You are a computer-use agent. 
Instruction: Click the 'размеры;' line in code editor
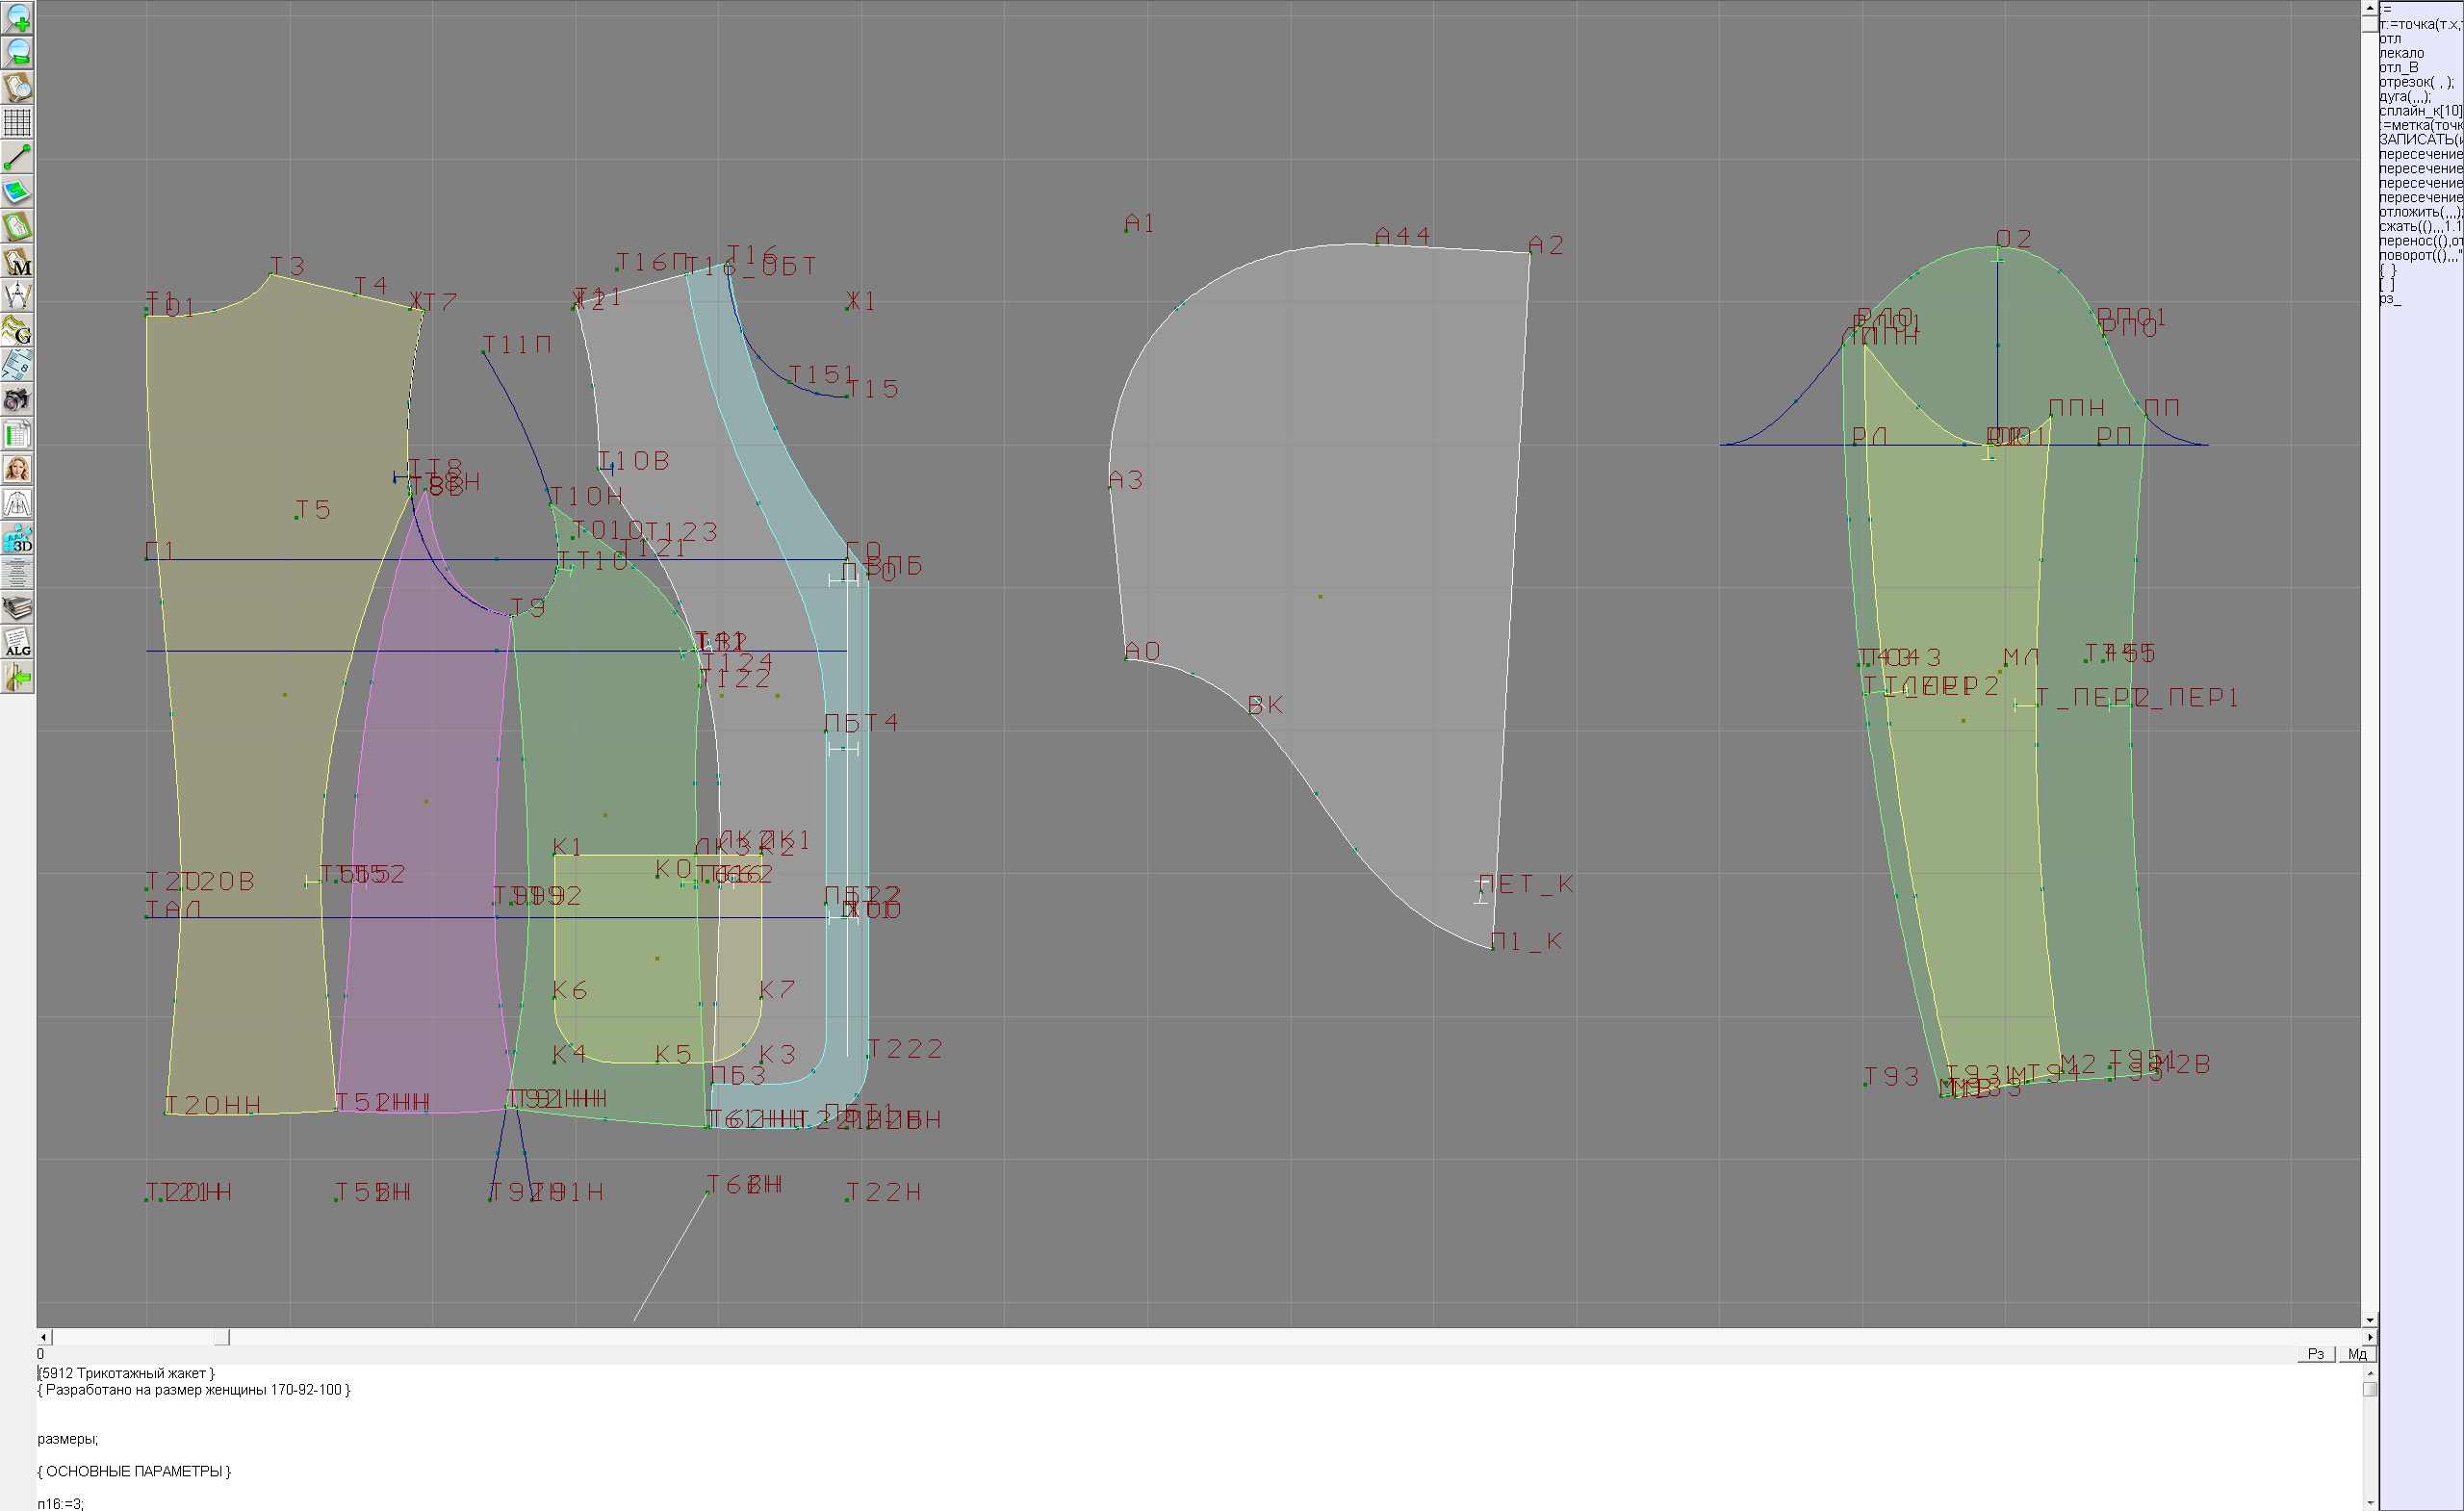point(68,1439)
